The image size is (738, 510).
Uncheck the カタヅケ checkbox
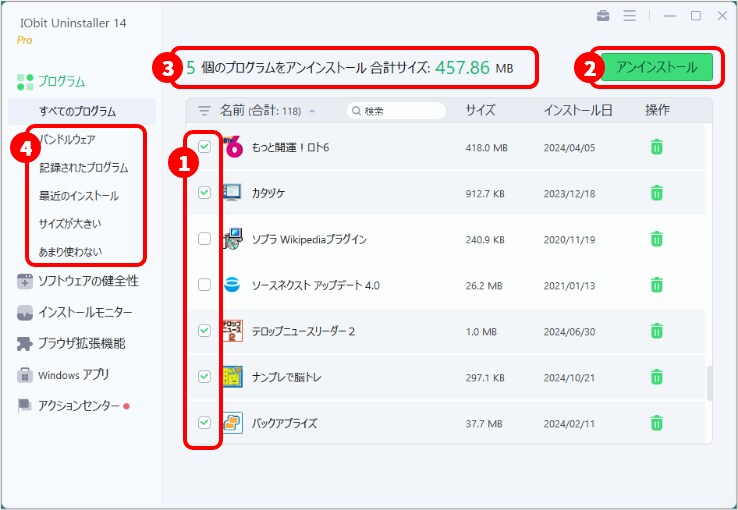tap(204, 192)
